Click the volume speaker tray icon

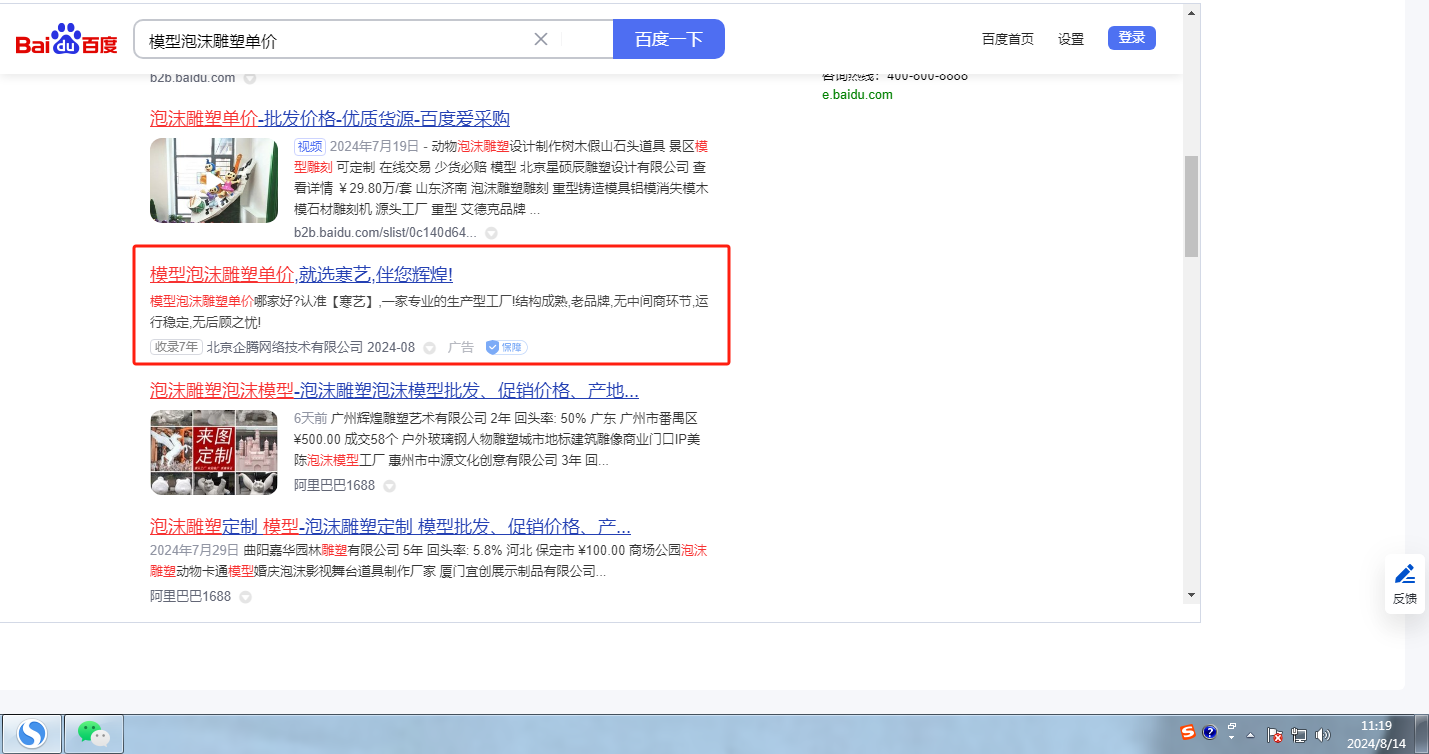[x=1323, y=735]
